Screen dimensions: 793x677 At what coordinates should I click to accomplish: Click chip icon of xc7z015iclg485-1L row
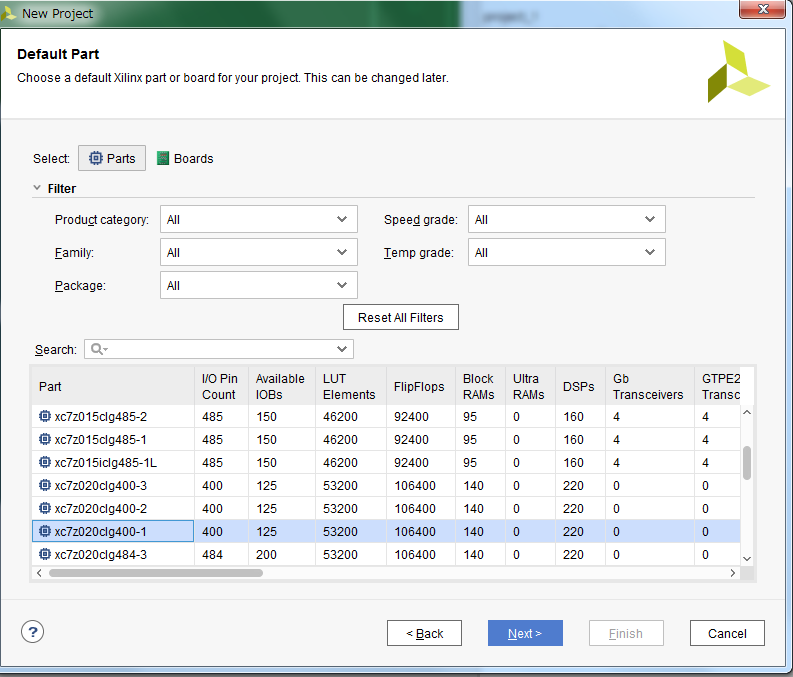(45, 462)
